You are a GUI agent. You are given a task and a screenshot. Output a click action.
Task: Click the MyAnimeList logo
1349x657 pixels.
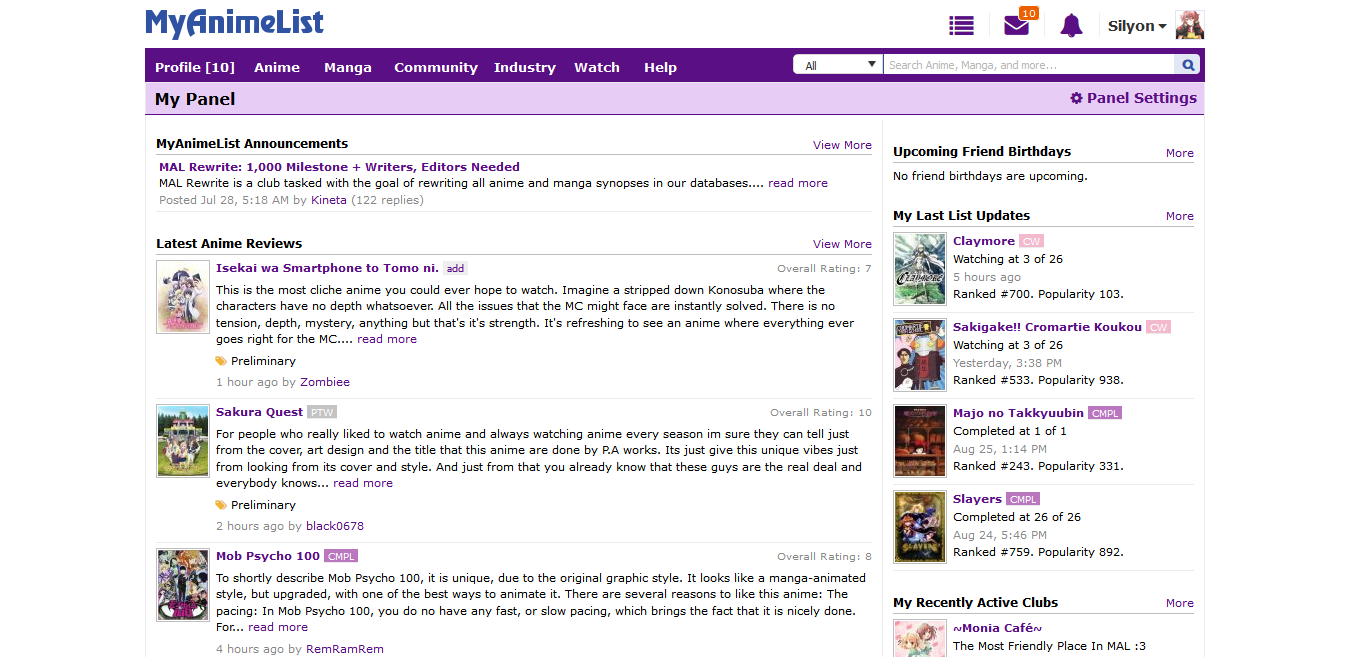pyautogui.click(x=234, y=23)
